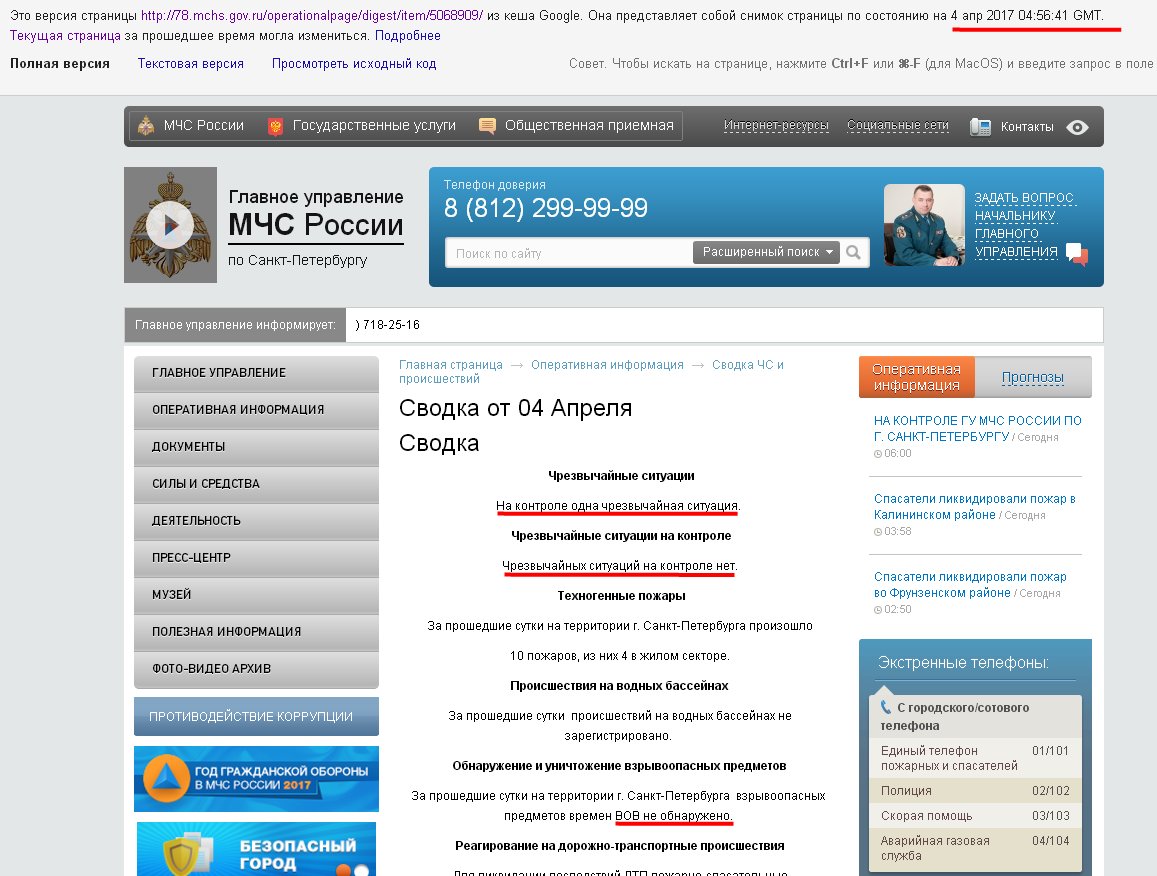This screenshot has width=1157, height=876.
Task: Open На контроле ГУ МЧС России news link
Action: tap(977, 428)
